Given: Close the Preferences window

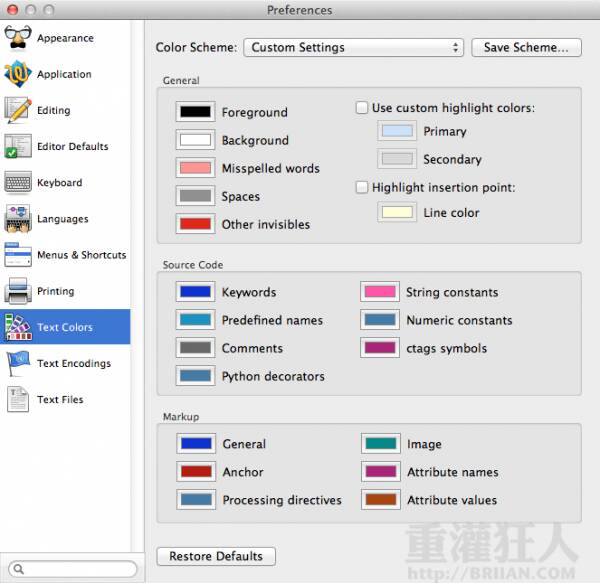Looking at the screenshot, I should point(13,10).
